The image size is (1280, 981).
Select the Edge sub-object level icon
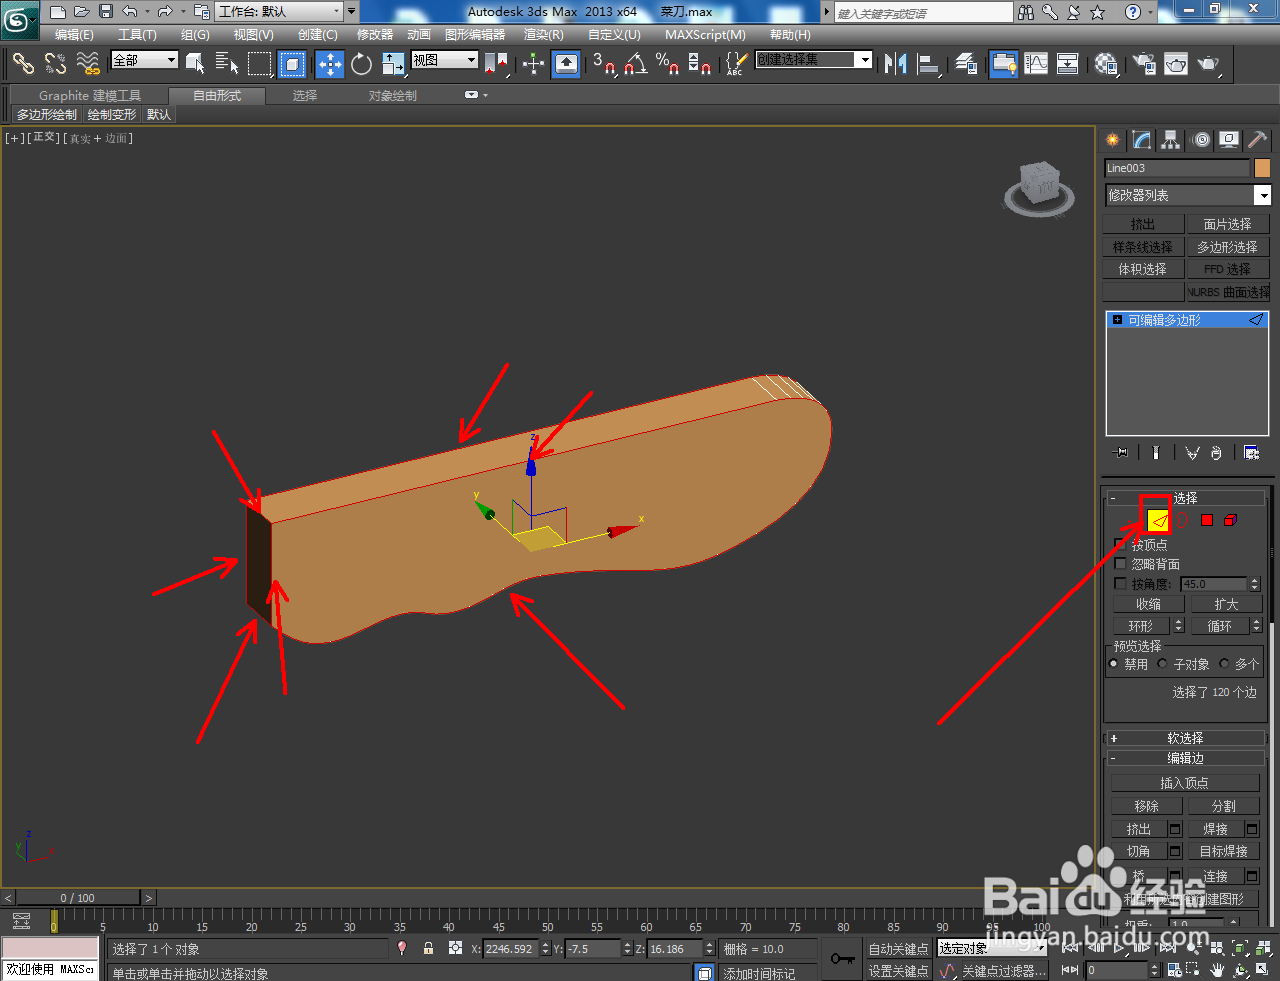tap(1158, 520)
